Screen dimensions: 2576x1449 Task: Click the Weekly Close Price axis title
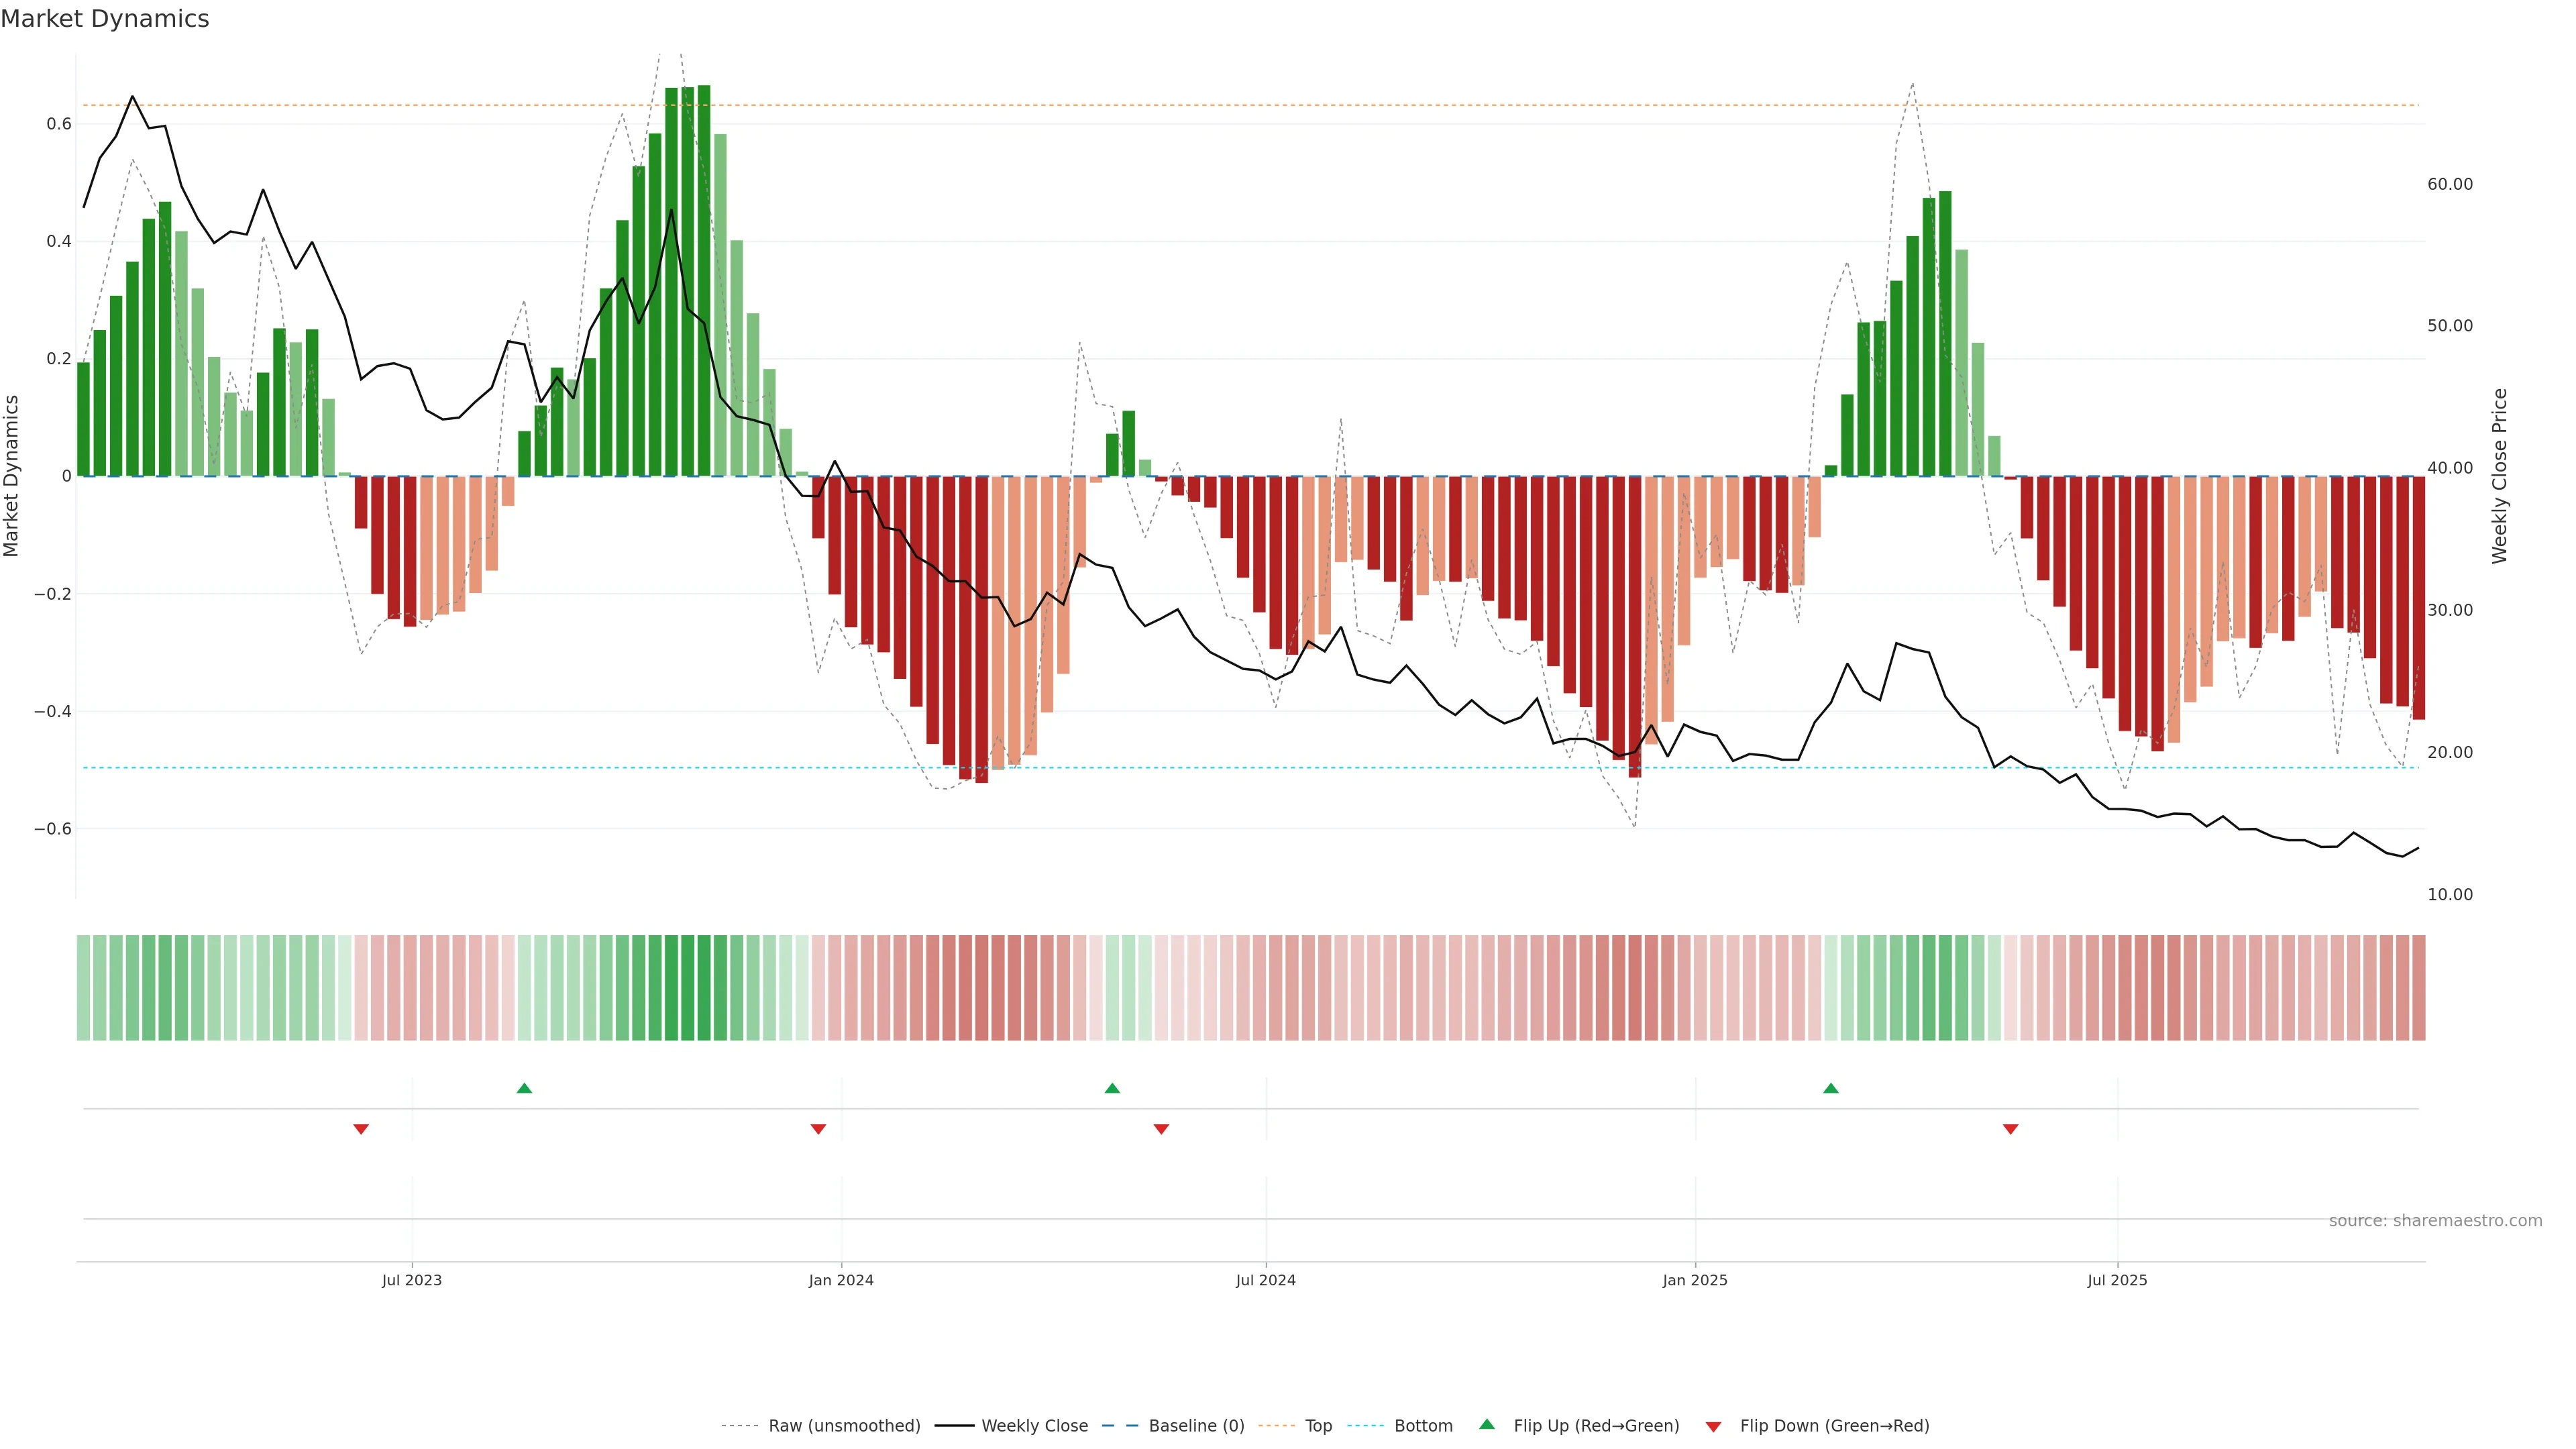pyautogui.click(x=2499, y=476)
